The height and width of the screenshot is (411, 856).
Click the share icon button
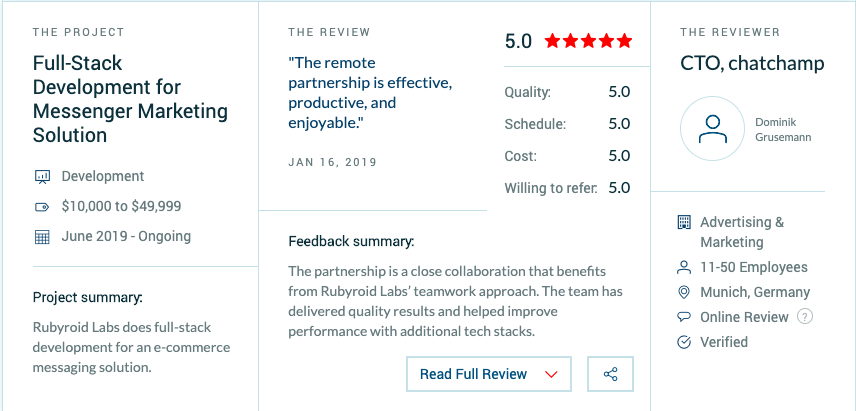pyautogui.click(x=611, y=374)
